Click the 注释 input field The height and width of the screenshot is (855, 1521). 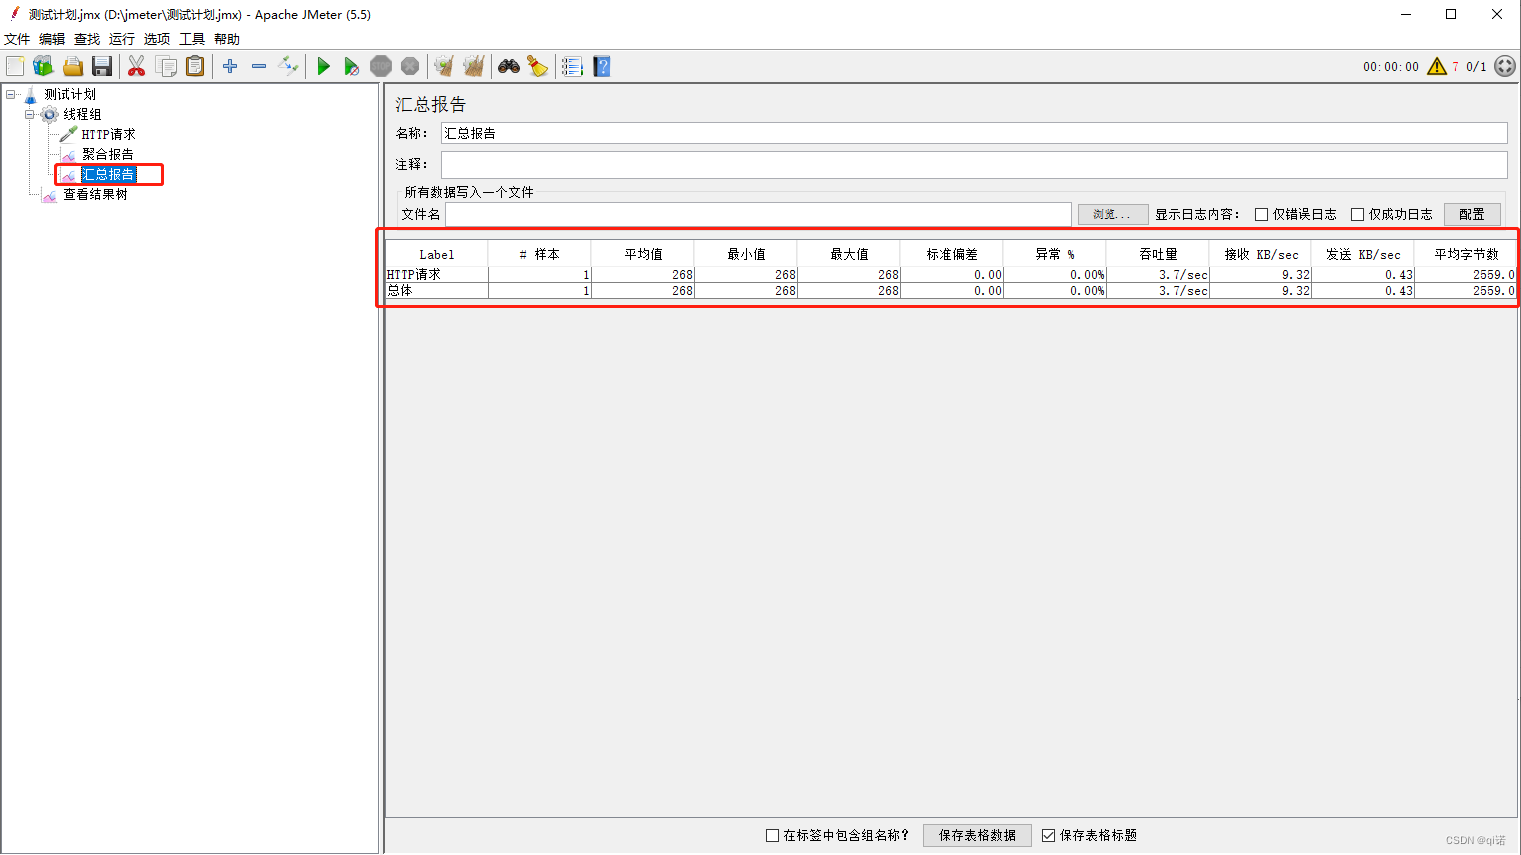974,164
